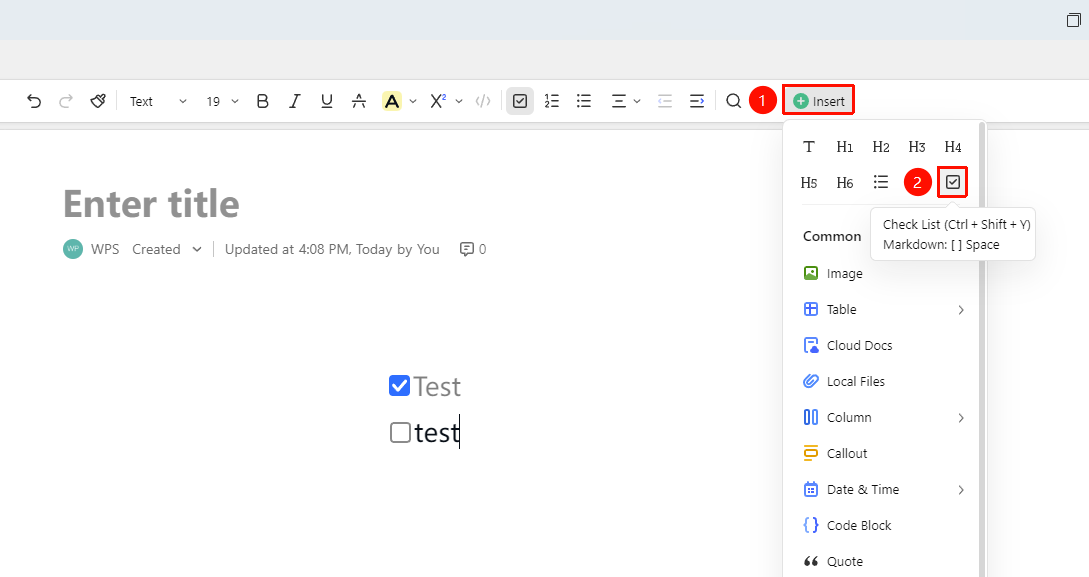Expand the superscript options arrow

(x=458, y=101)
